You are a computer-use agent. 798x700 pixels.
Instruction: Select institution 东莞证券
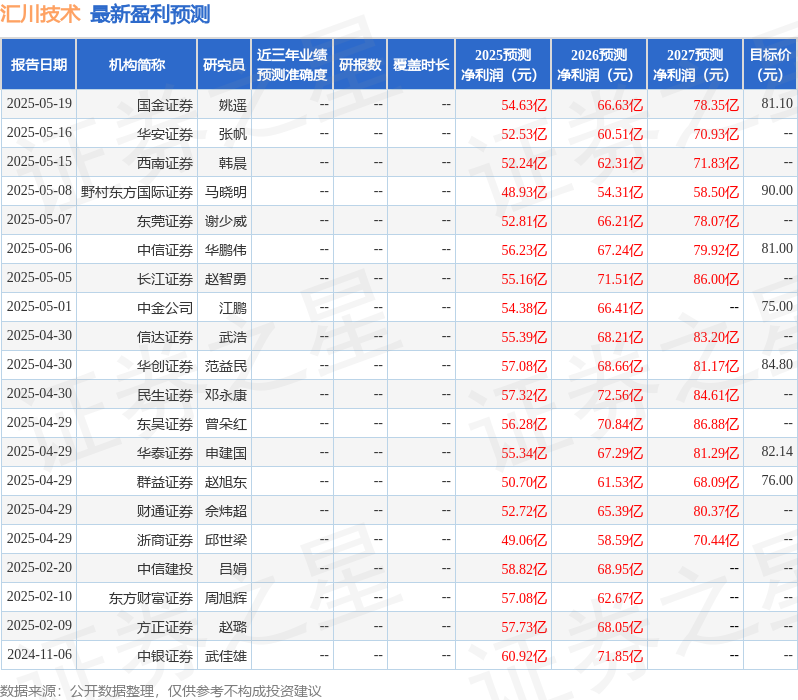(x=165, y=221)
